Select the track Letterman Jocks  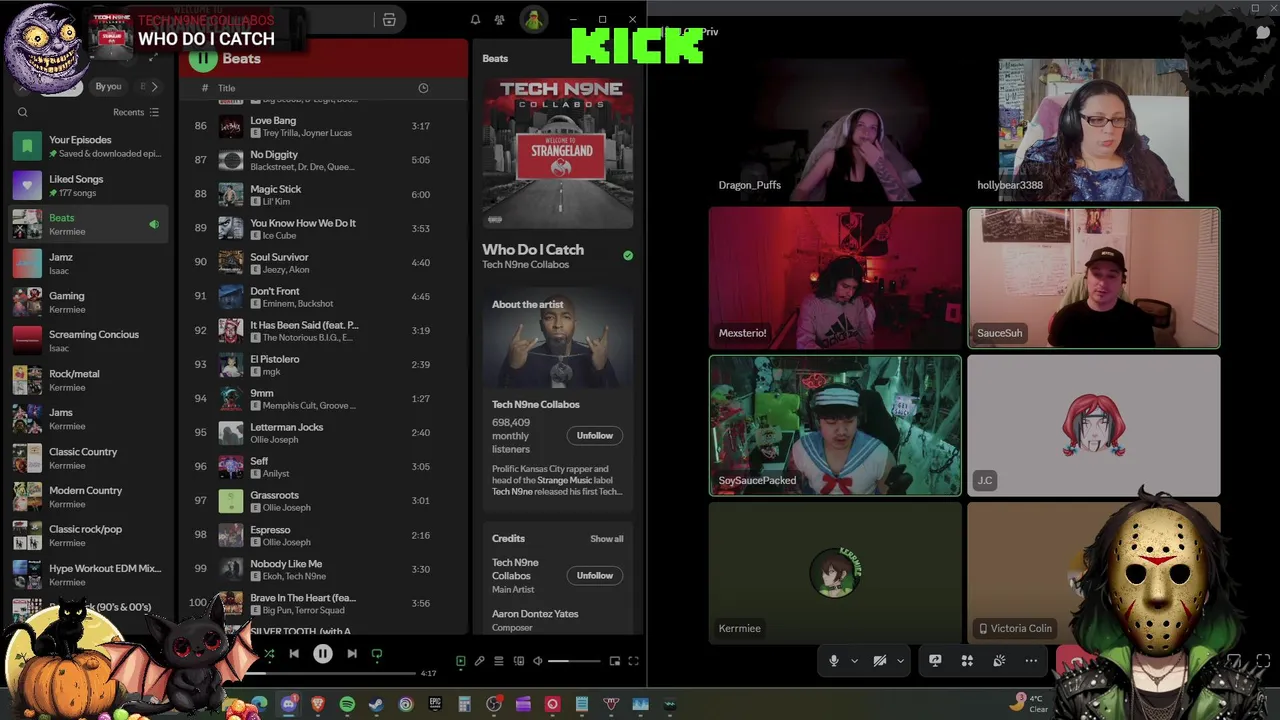click(323, 433)
